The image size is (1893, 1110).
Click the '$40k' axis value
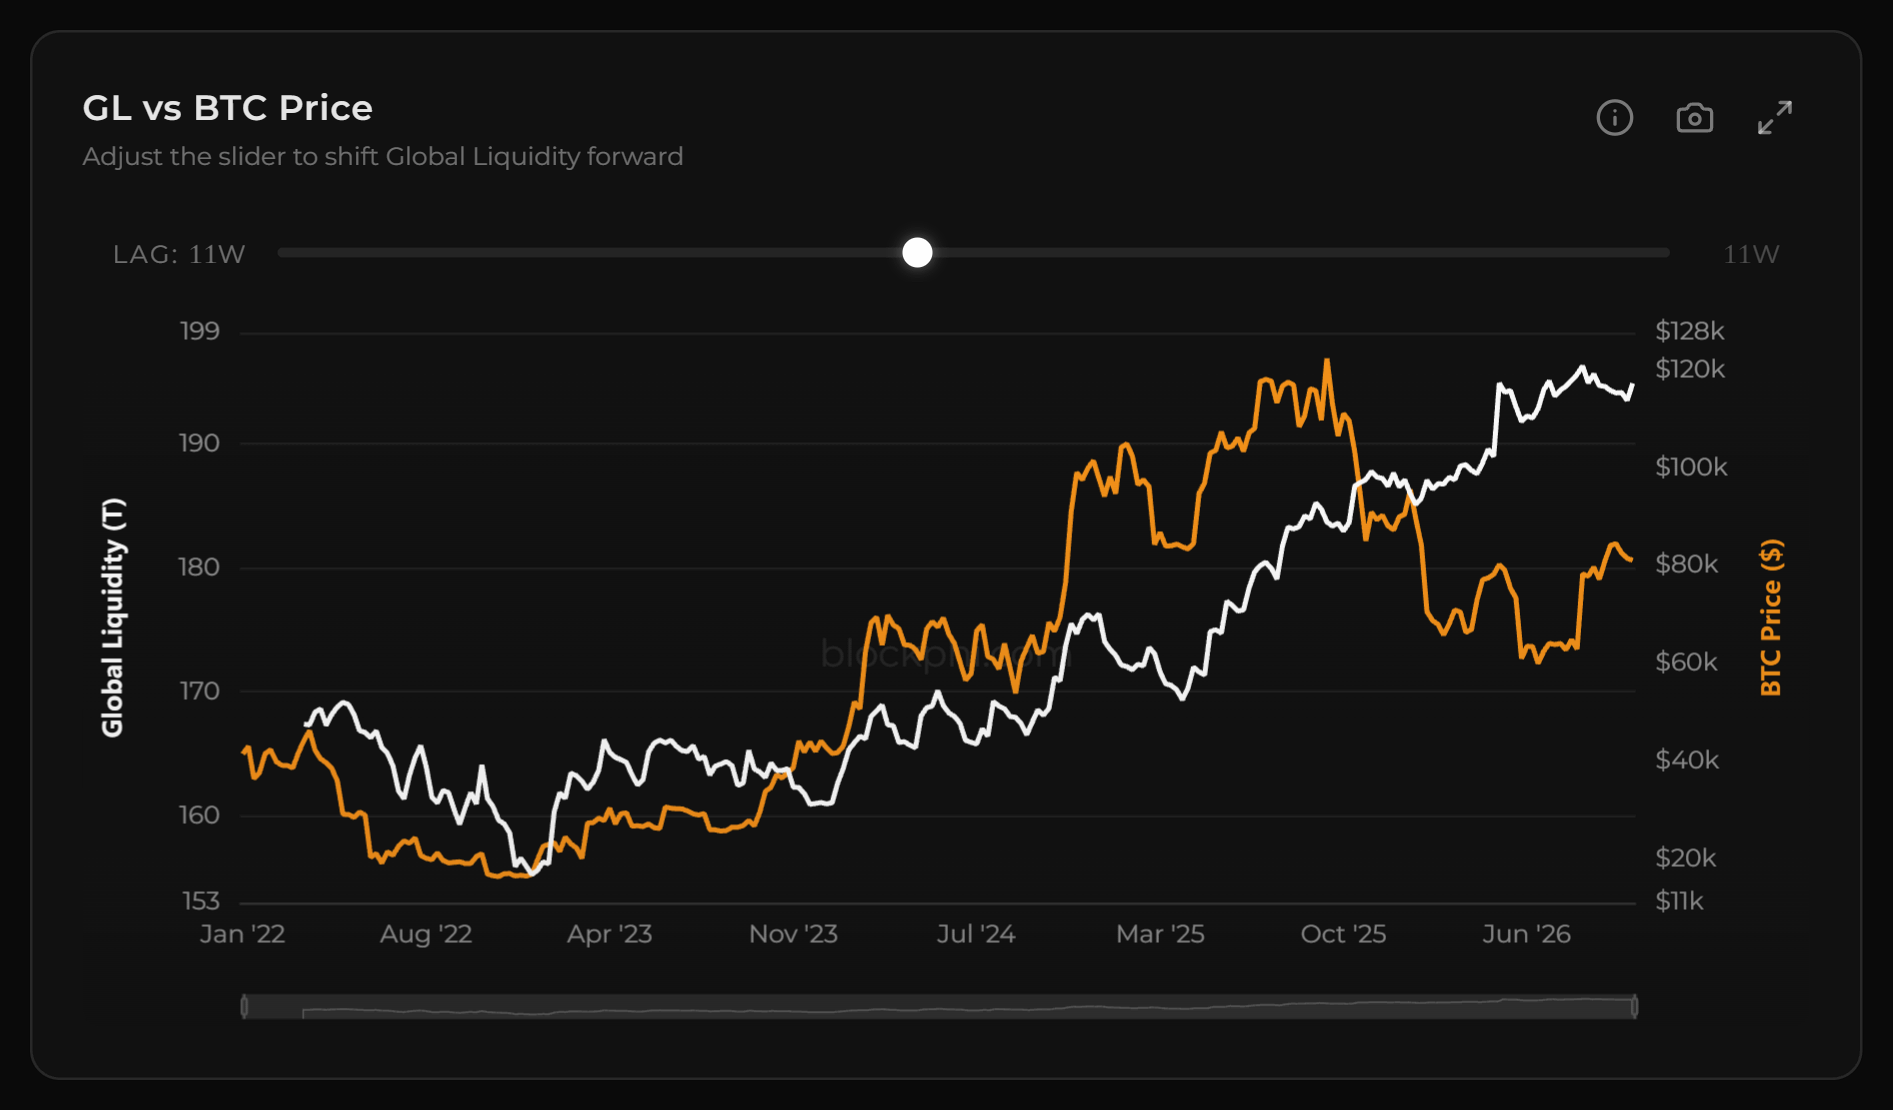point(1687,760)
